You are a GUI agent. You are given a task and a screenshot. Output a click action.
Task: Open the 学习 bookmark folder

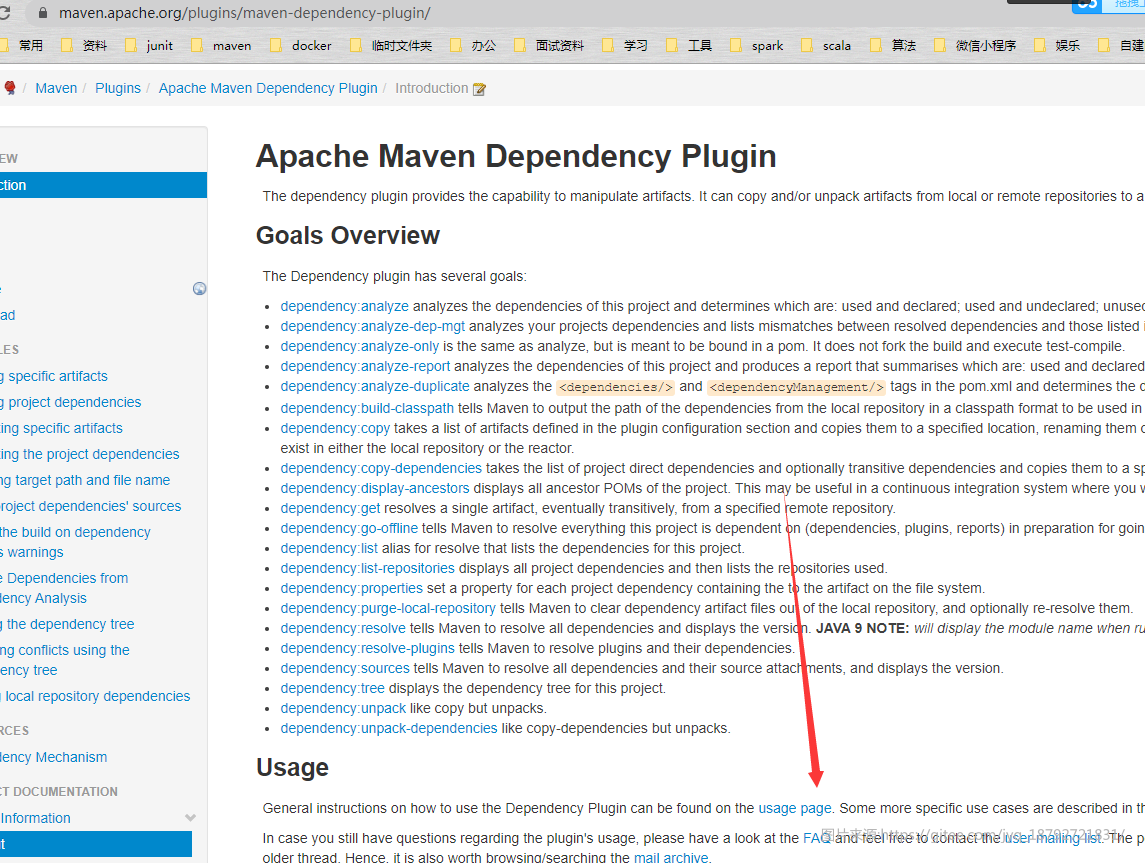pyautogui.click(x=625, y=45)
